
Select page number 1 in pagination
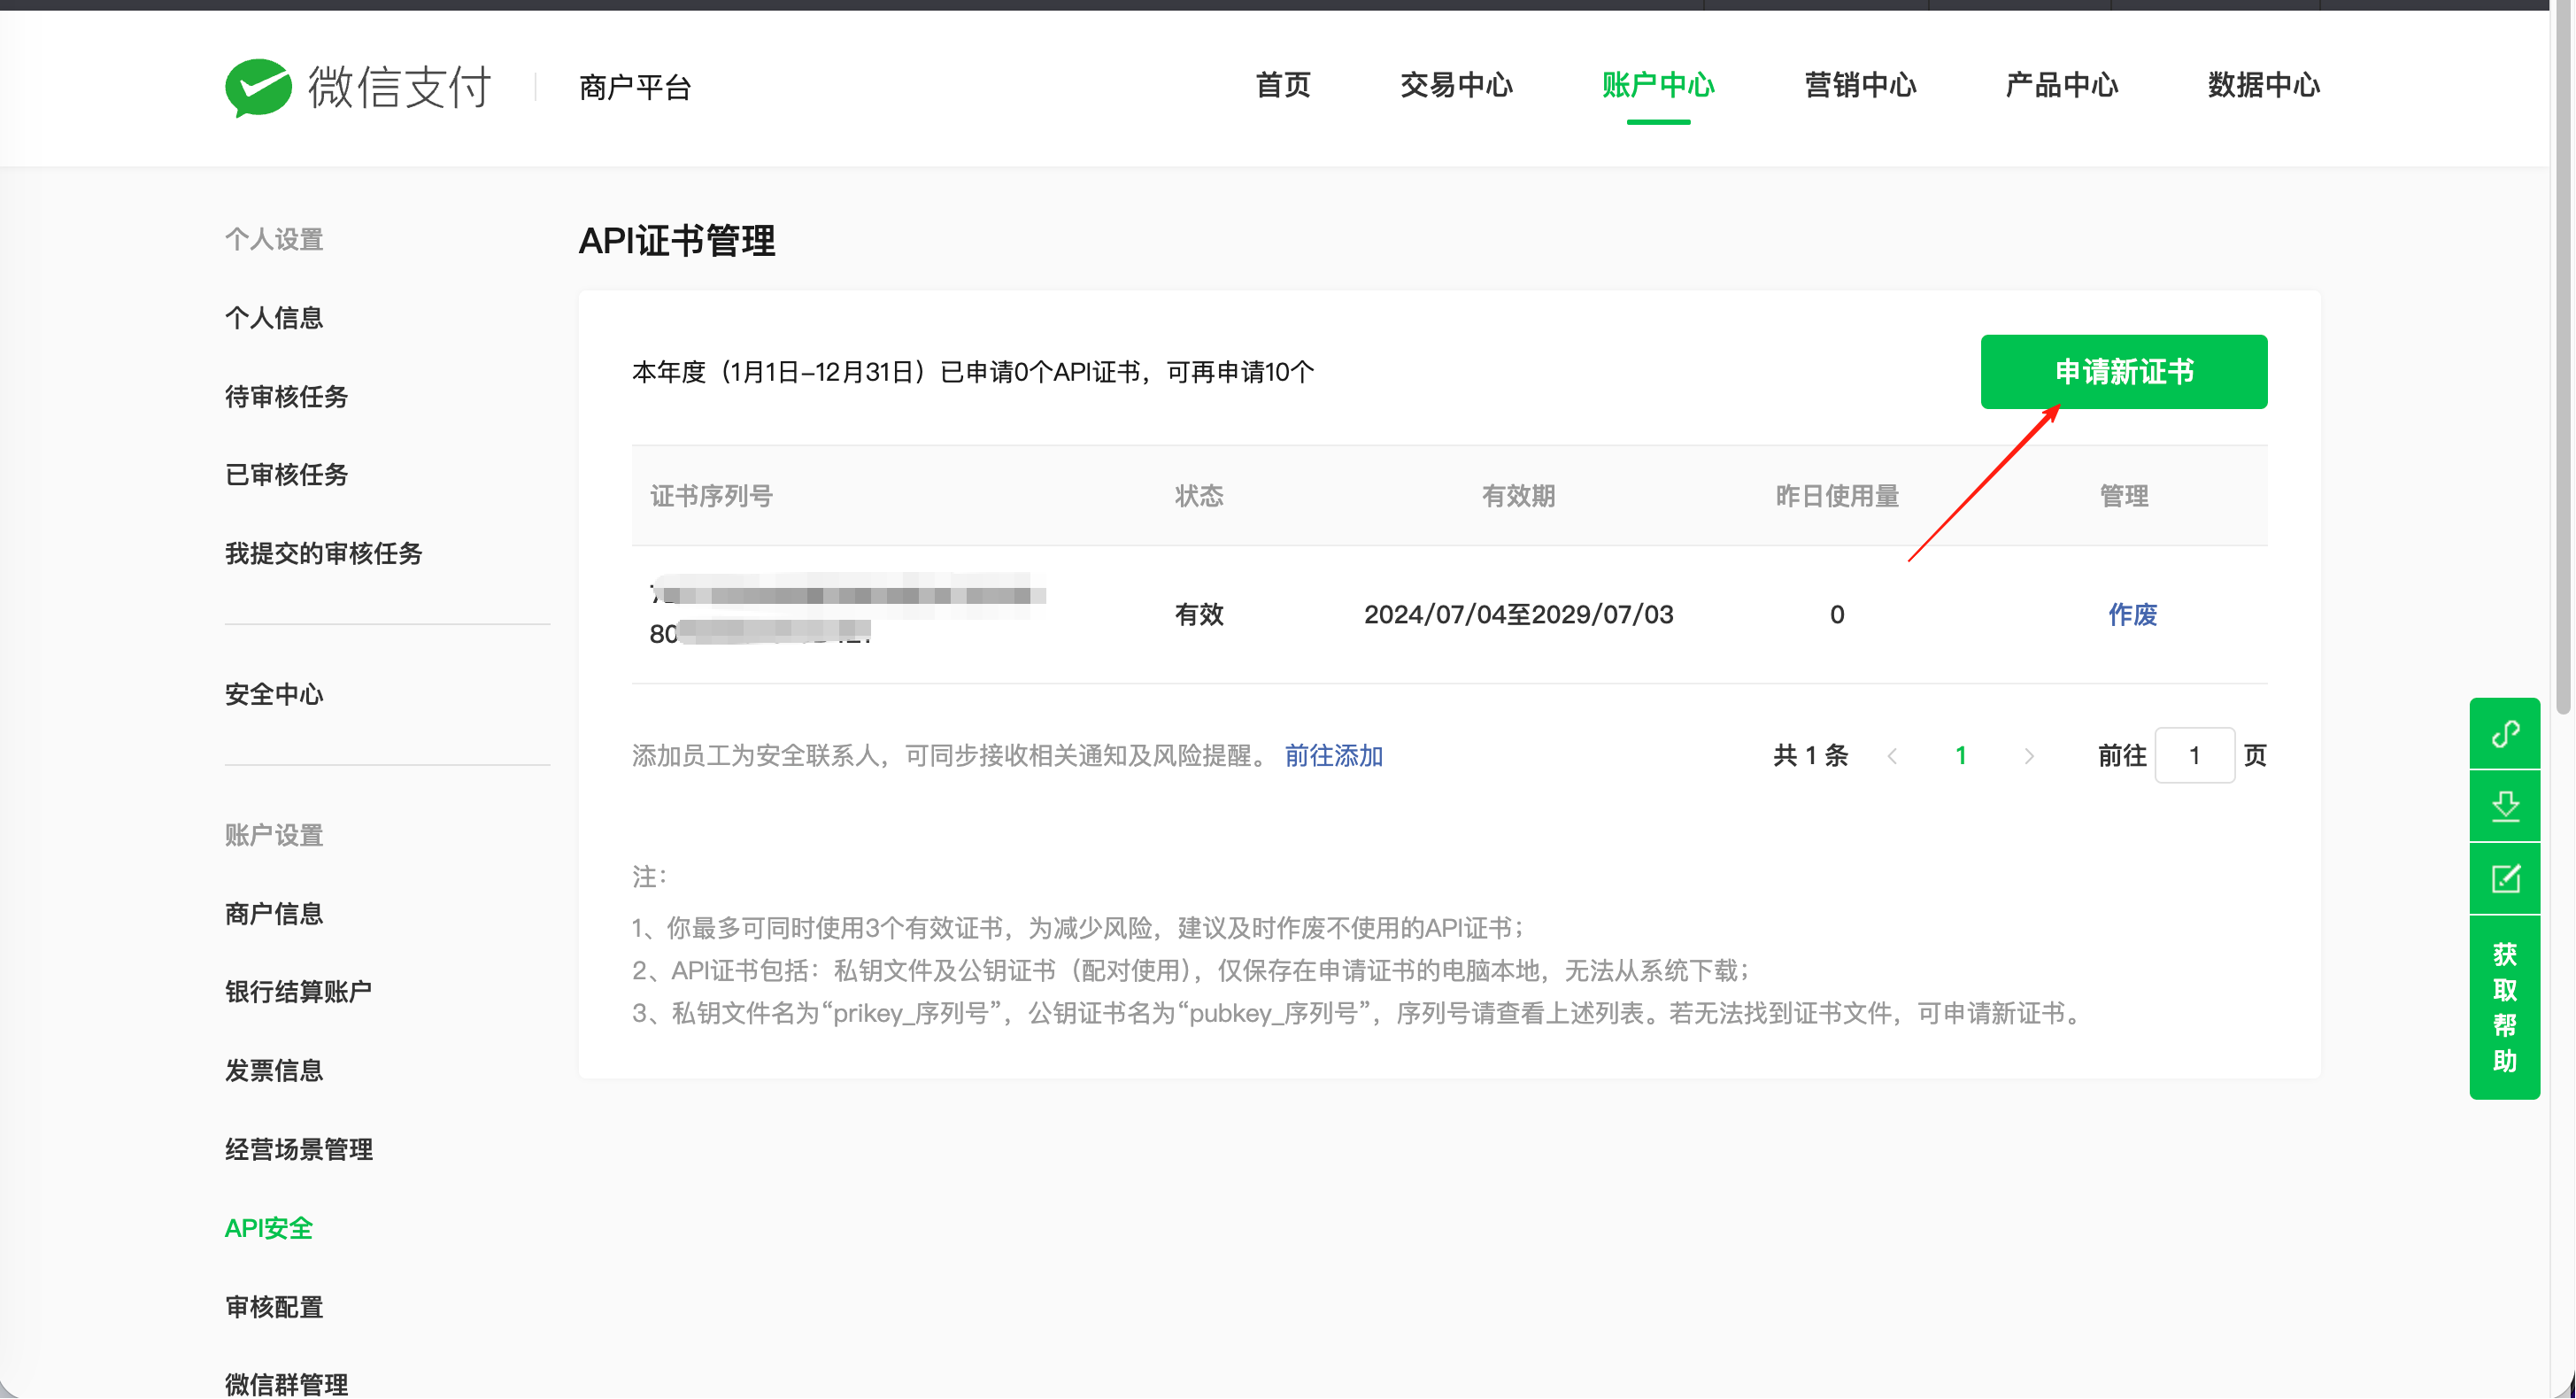[x=1961, y=756]
